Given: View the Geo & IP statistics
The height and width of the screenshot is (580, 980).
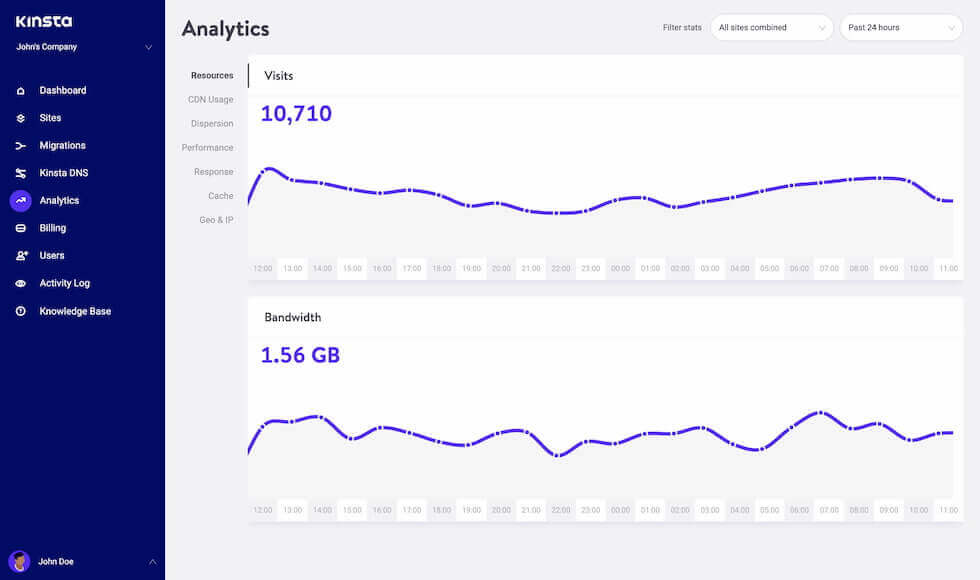Looking at the screenshot, I should [x=215, y=219].
